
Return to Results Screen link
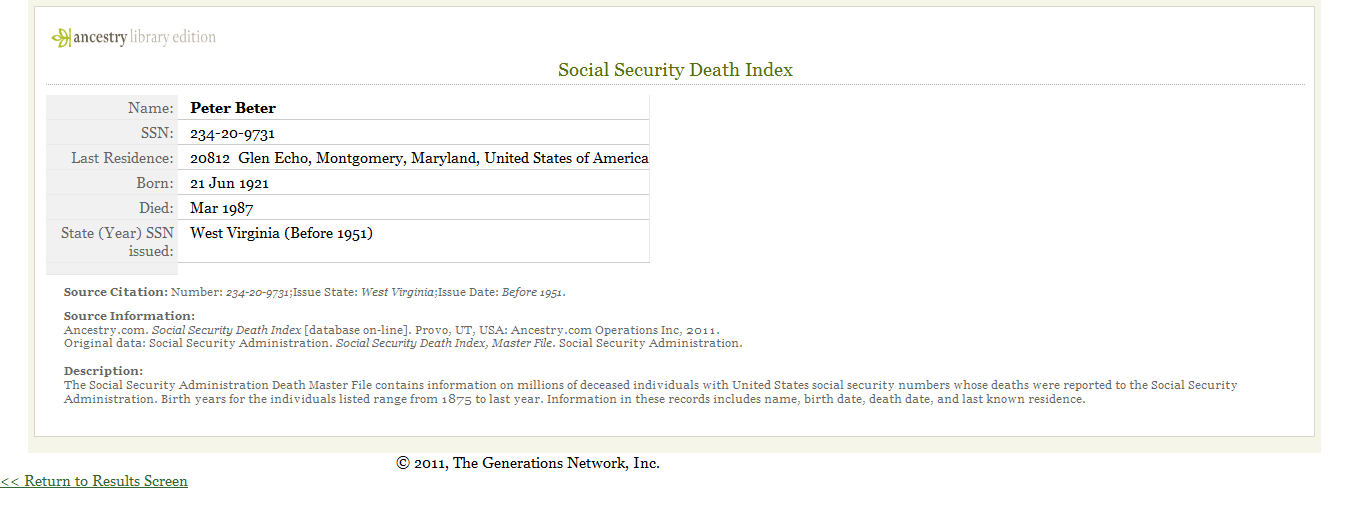tap(94, 481)
